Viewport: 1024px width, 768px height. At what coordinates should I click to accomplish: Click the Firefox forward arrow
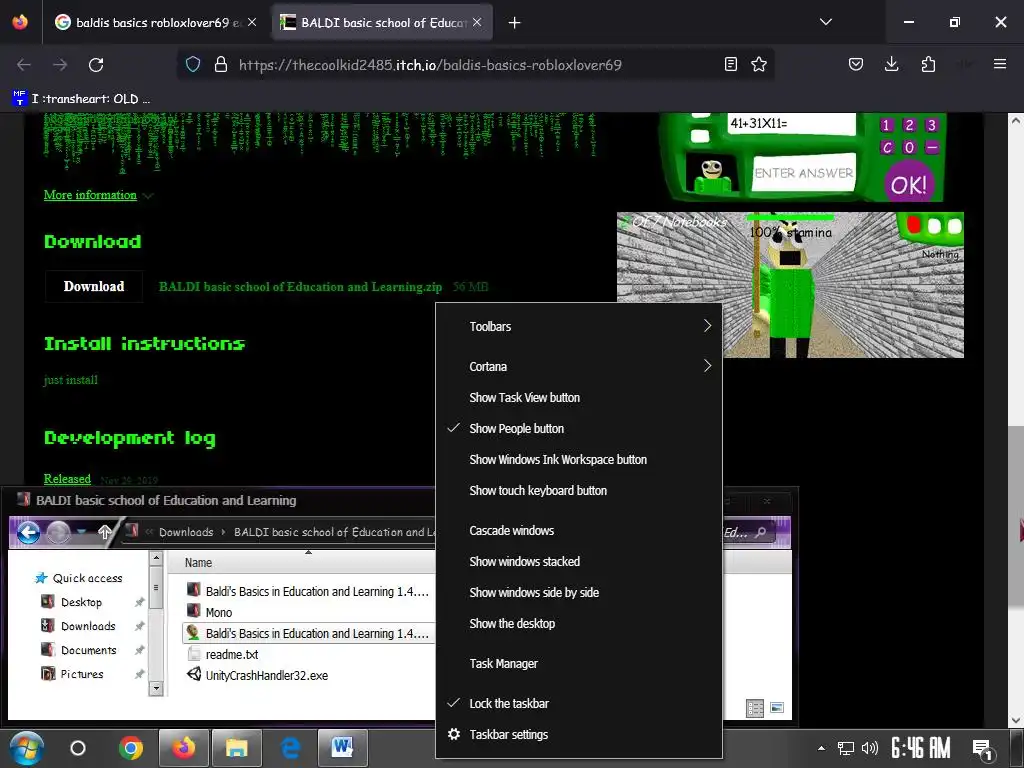(60, 65)
